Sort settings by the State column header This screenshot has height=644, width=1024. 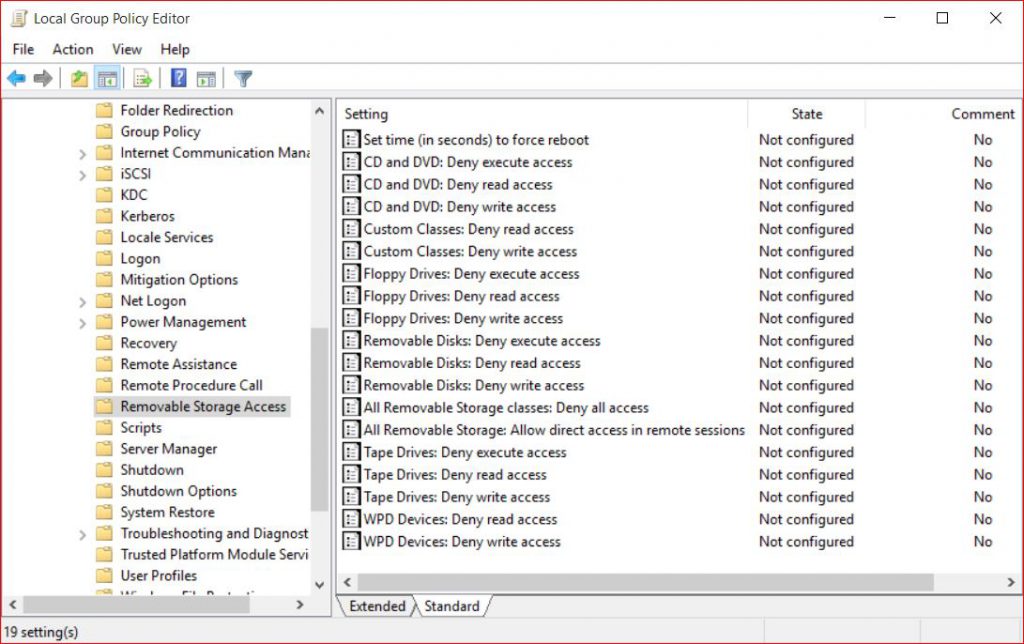(806, 113)
